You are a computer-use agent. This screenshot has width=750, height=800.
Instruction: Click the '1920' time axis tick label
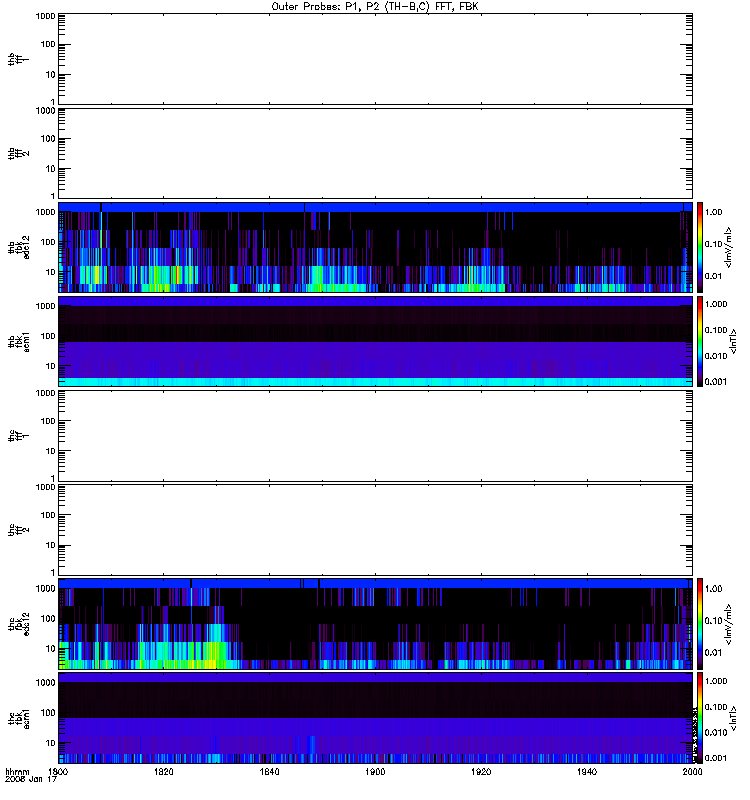click(x=481, y=771)
